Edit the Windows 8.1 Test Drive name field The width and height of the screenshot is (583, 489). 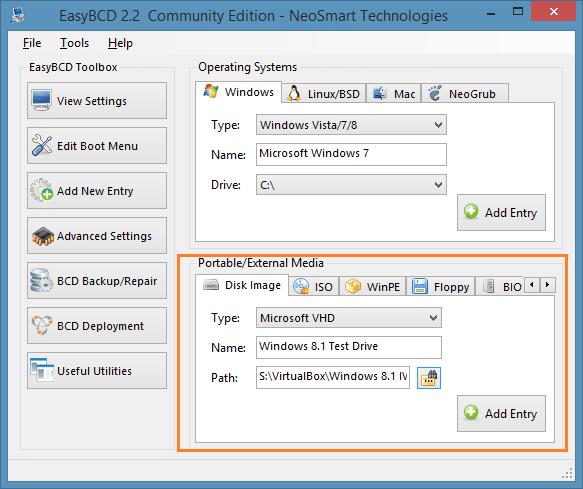[349, 347]
